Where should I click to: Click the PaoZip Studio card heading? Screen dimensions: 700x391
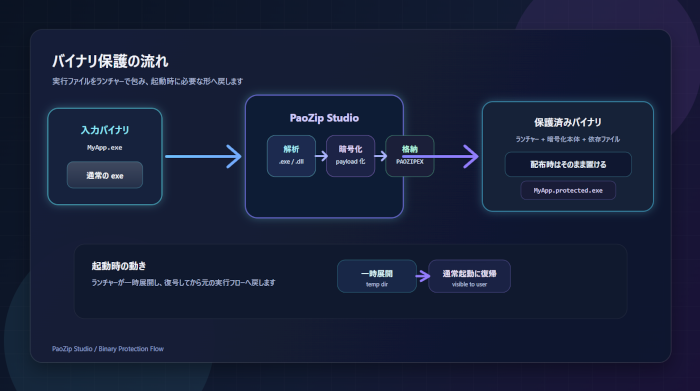coord(324,118)
